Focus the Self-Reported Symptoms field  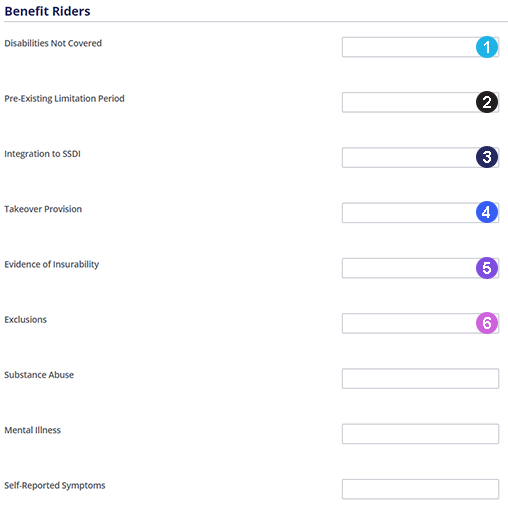click(420, 489)
